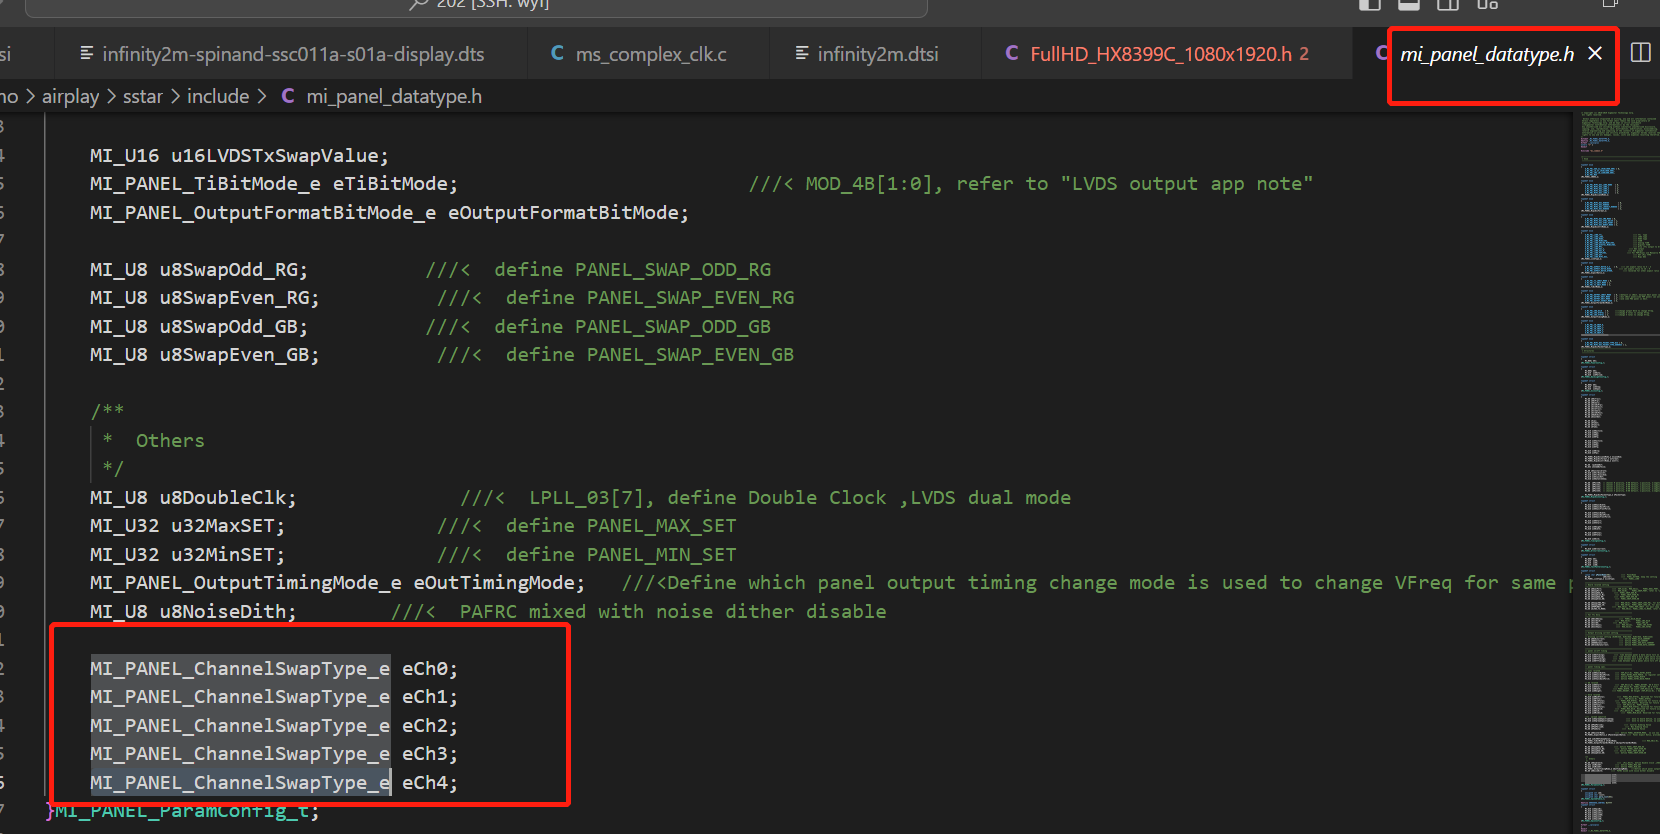Screen dimensions: 1660x834
Task: Click the C icon in the breadcrumb
Action: coord(288,96)
